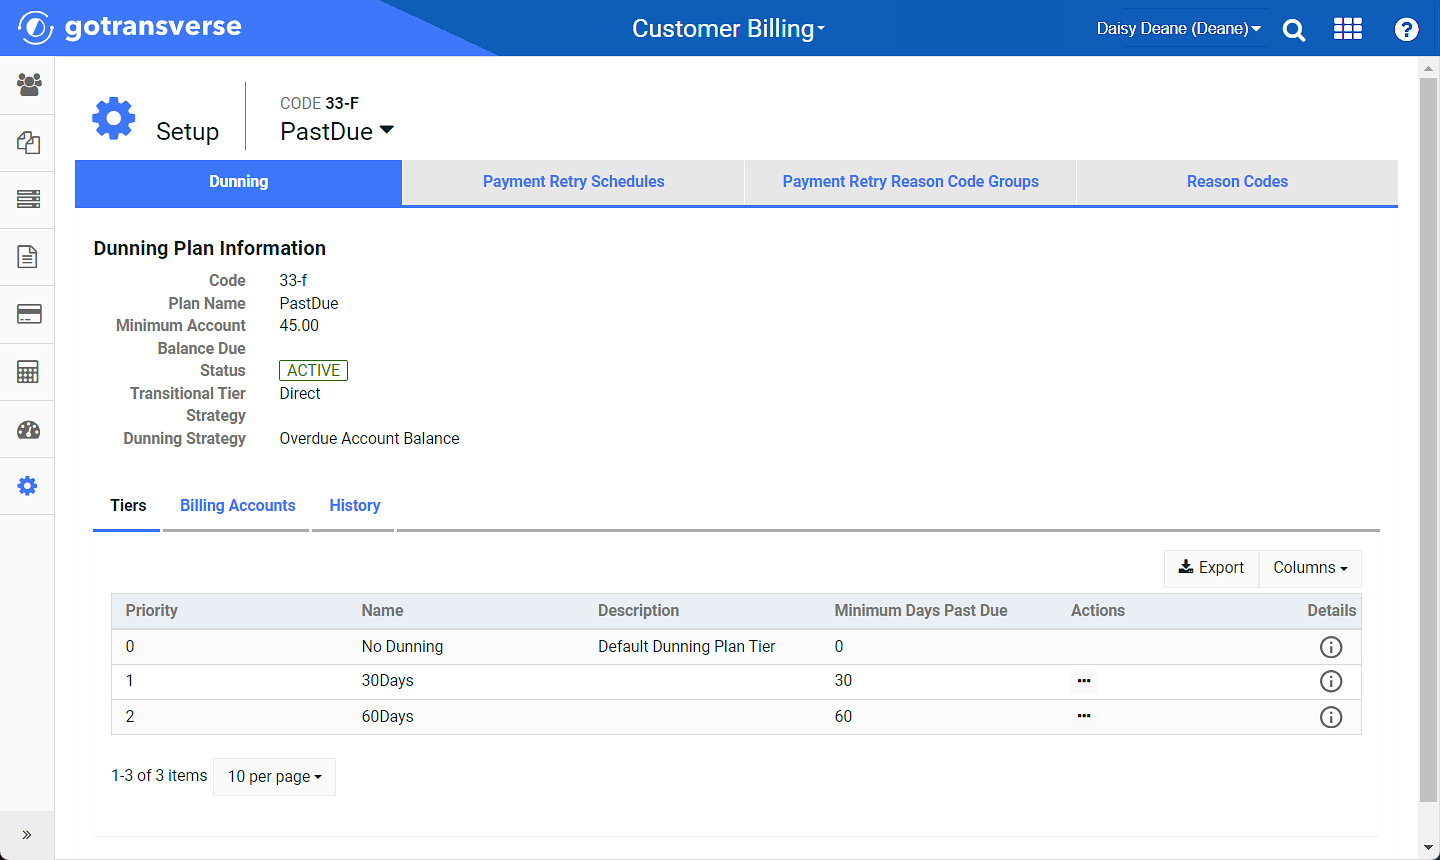Export the tiers table

tap(1211, 568)
